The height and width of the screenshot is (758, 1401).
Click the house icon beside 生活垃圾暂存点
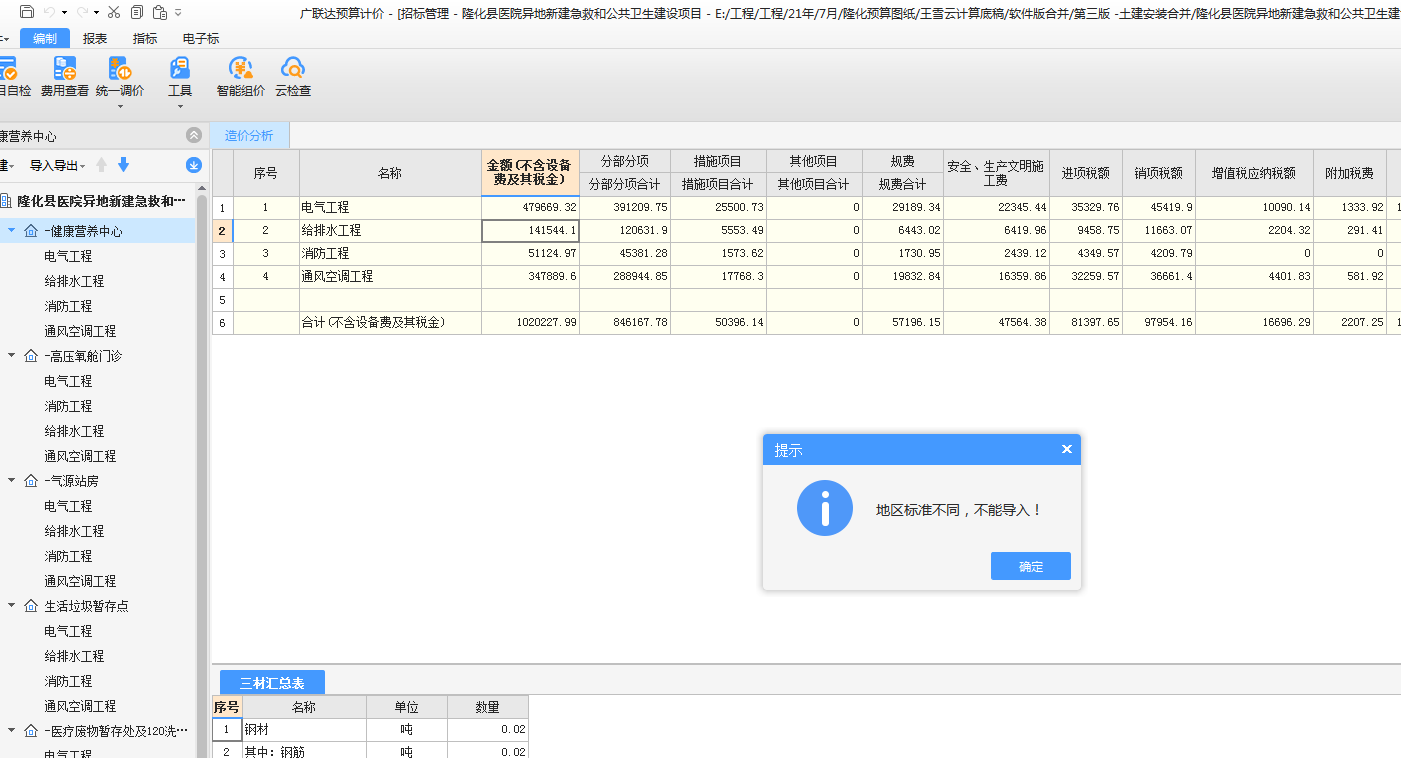click(30, 606)
